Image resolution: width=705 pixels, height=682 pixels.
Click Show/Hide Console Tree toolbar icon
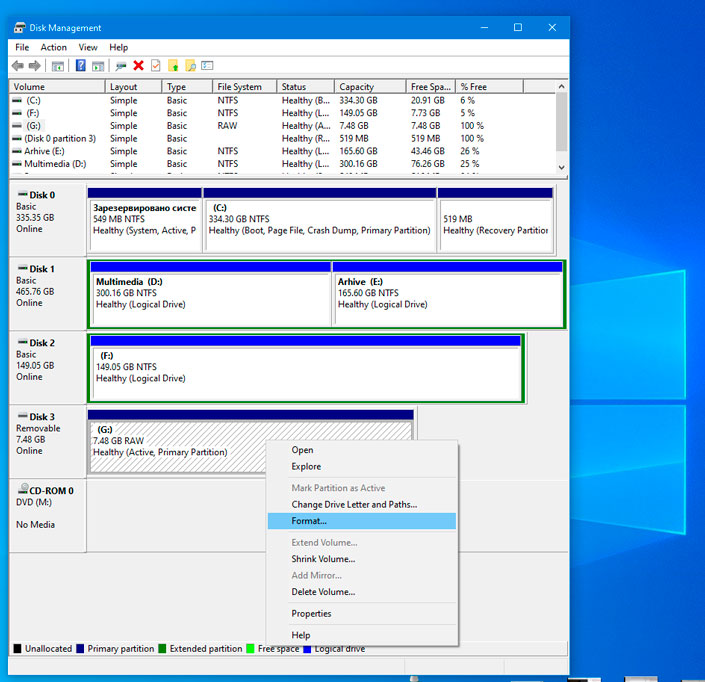tap(58, 67)
